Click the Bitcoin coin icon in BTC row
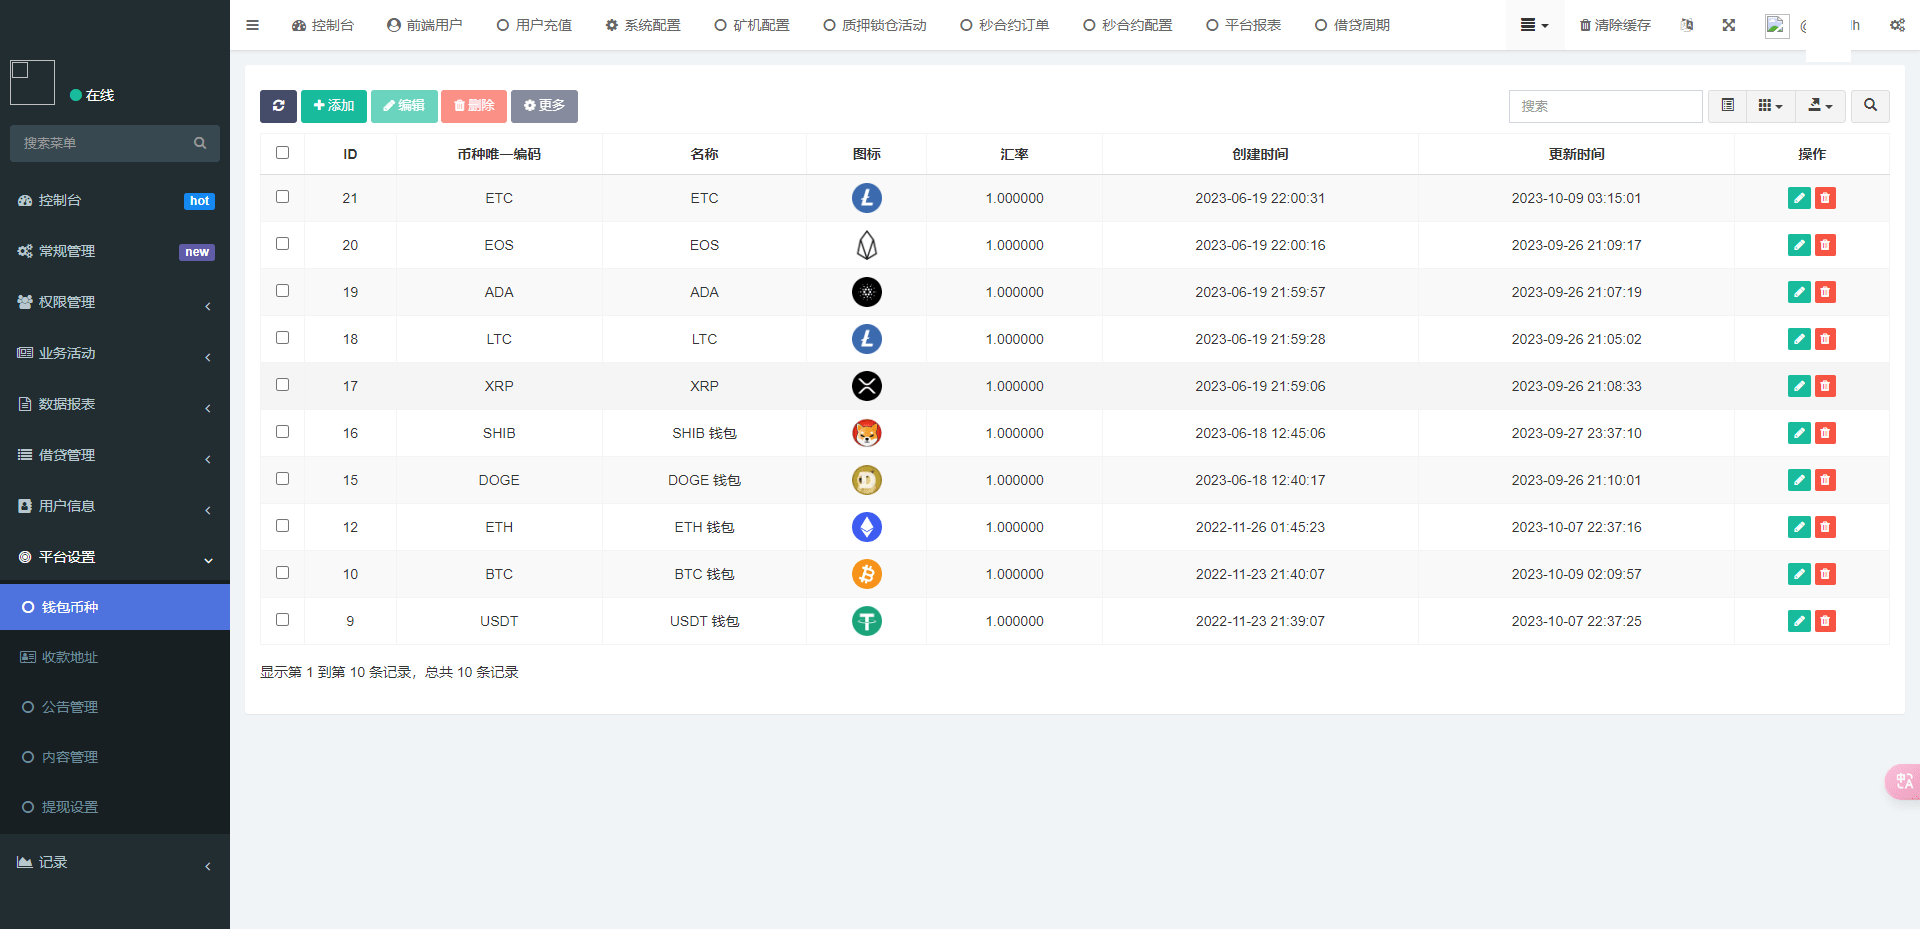 [866, 574]
